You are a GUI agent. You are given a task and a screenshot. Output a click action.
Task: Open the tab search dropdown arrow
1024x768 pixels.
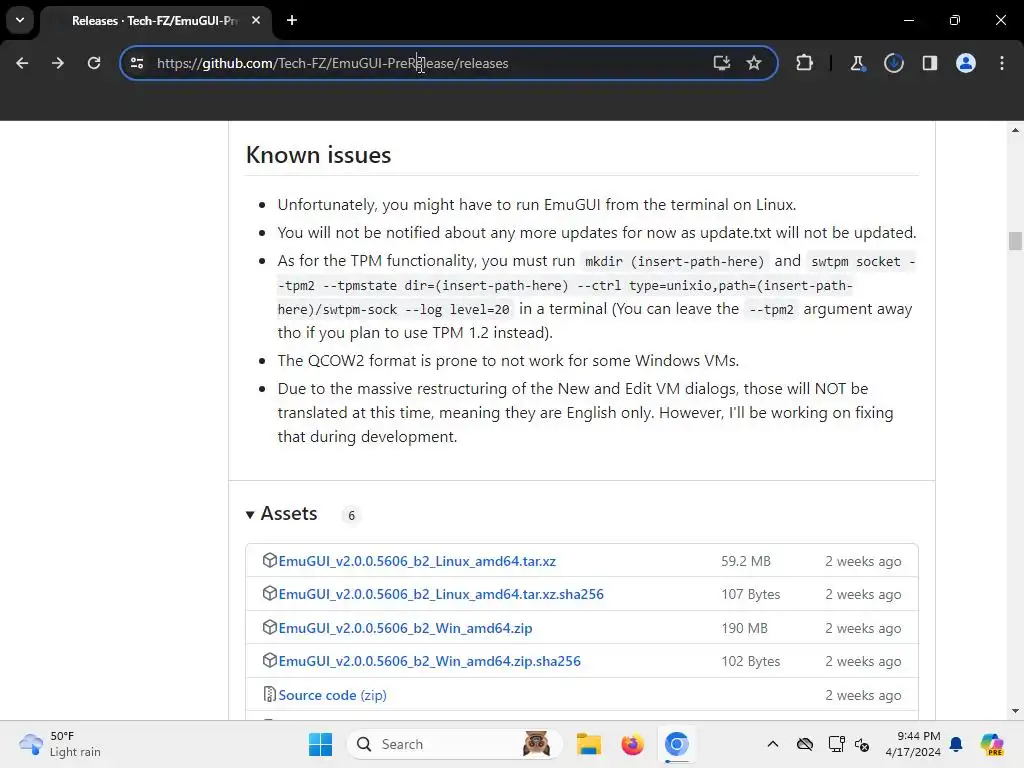20,20
